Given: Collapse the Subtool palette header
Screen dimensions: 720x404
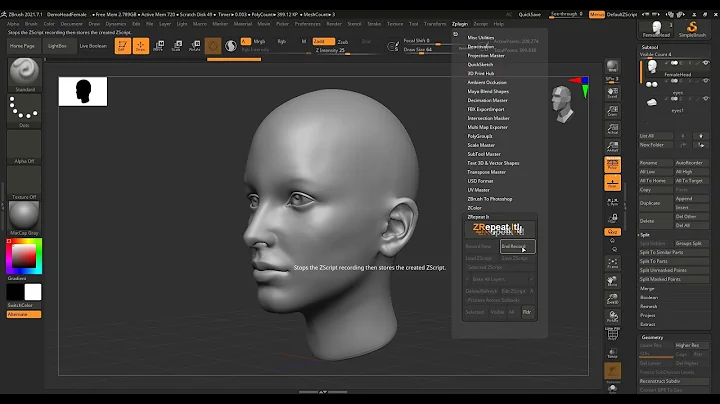Looking at the screenshot, I should pyautogui.click(x=650, y=47).
